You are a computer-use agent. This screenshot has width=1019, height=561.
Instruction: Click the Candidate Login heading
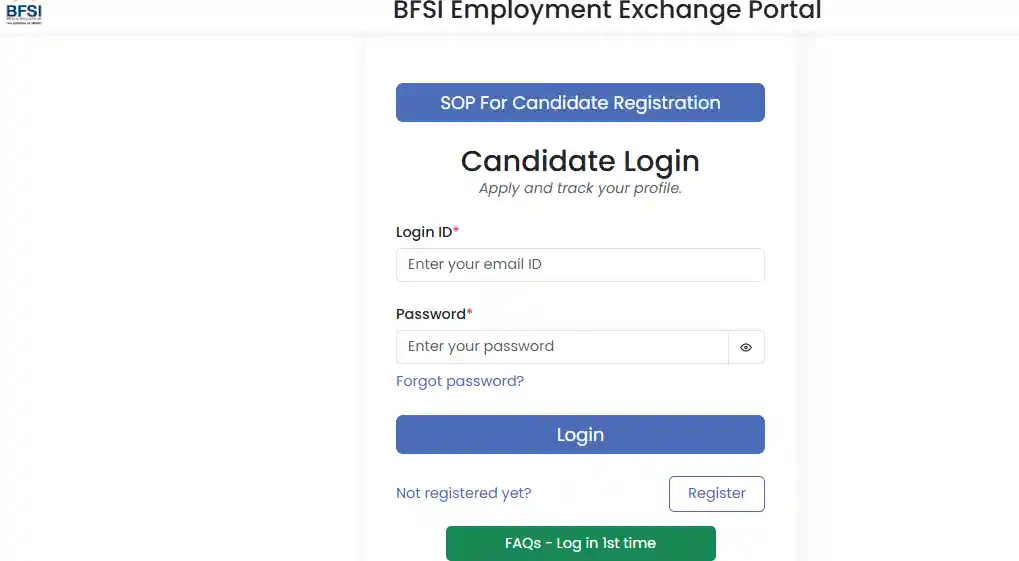pyautogui.click(x=580, y=161)
